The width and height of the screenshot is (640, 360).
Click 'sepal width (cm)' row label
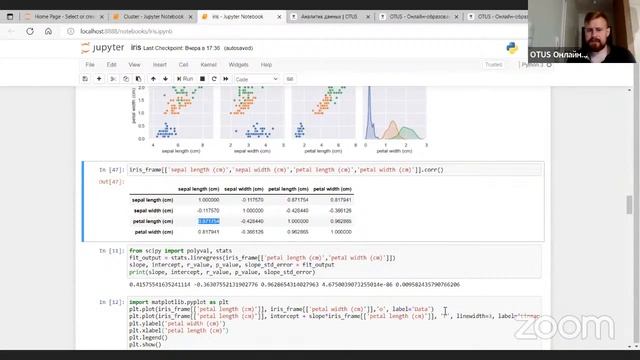click(153, 211)
